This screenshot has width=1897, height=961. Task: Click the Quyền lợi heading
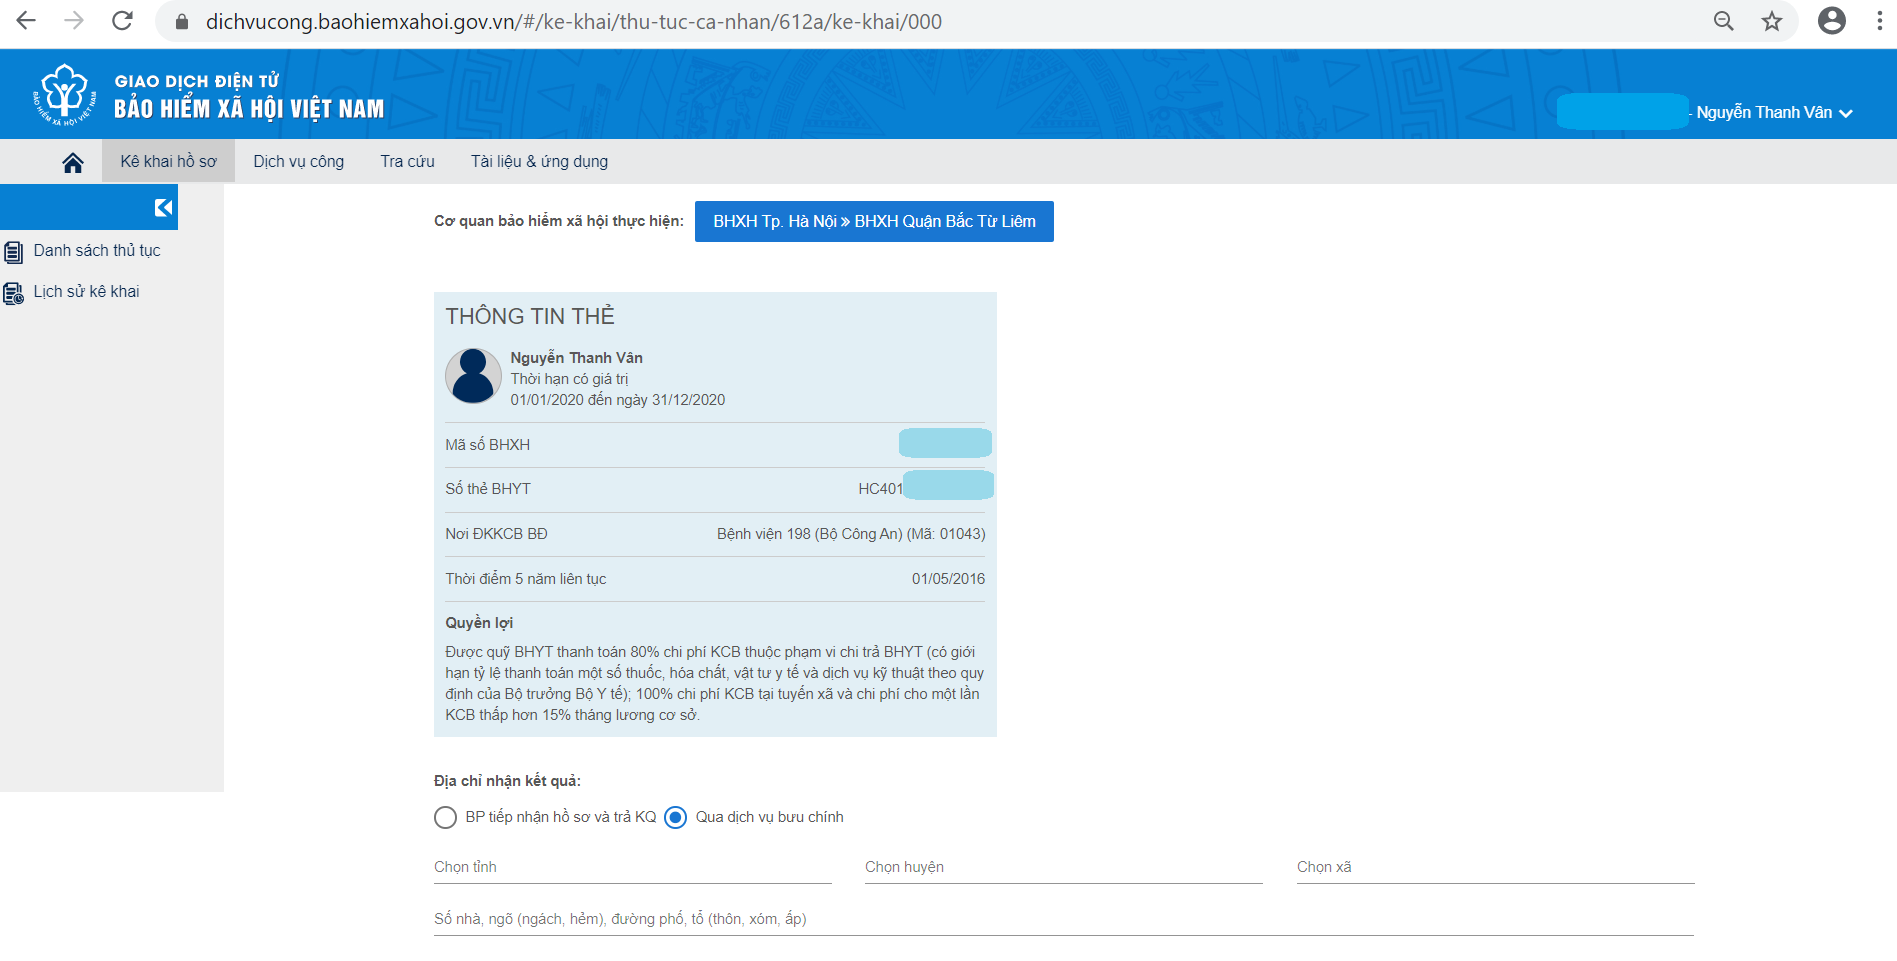tap(479, 623)
